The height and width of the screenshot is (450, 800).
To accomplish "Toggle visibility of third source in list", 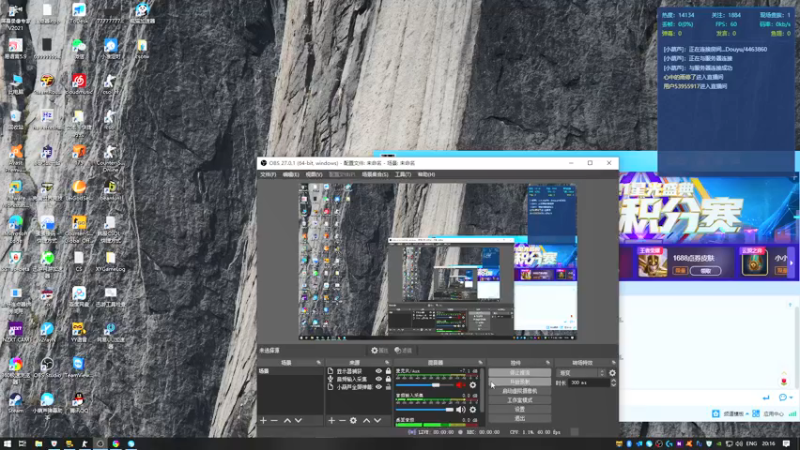I will pos(379,387).
